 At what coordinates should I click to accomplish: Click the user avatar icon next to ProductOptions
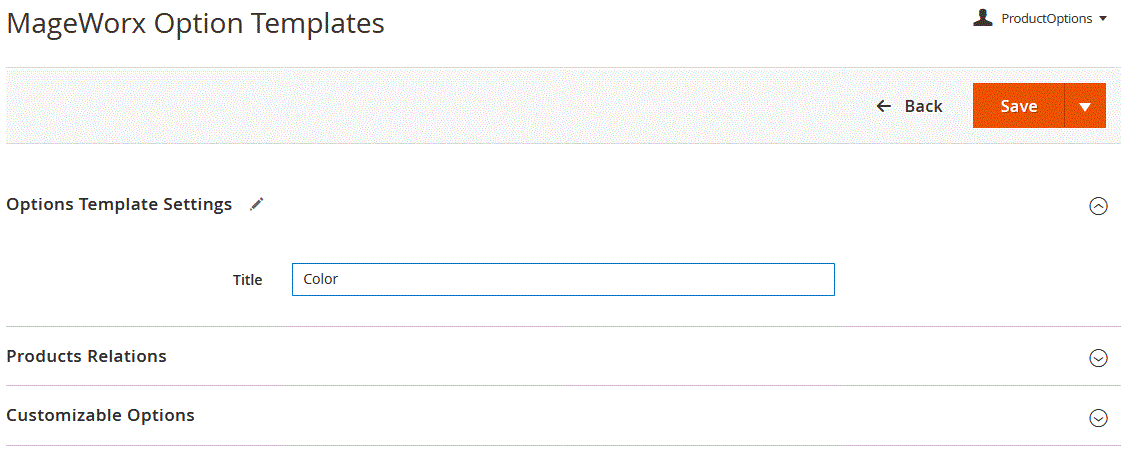tap(983, 18)
